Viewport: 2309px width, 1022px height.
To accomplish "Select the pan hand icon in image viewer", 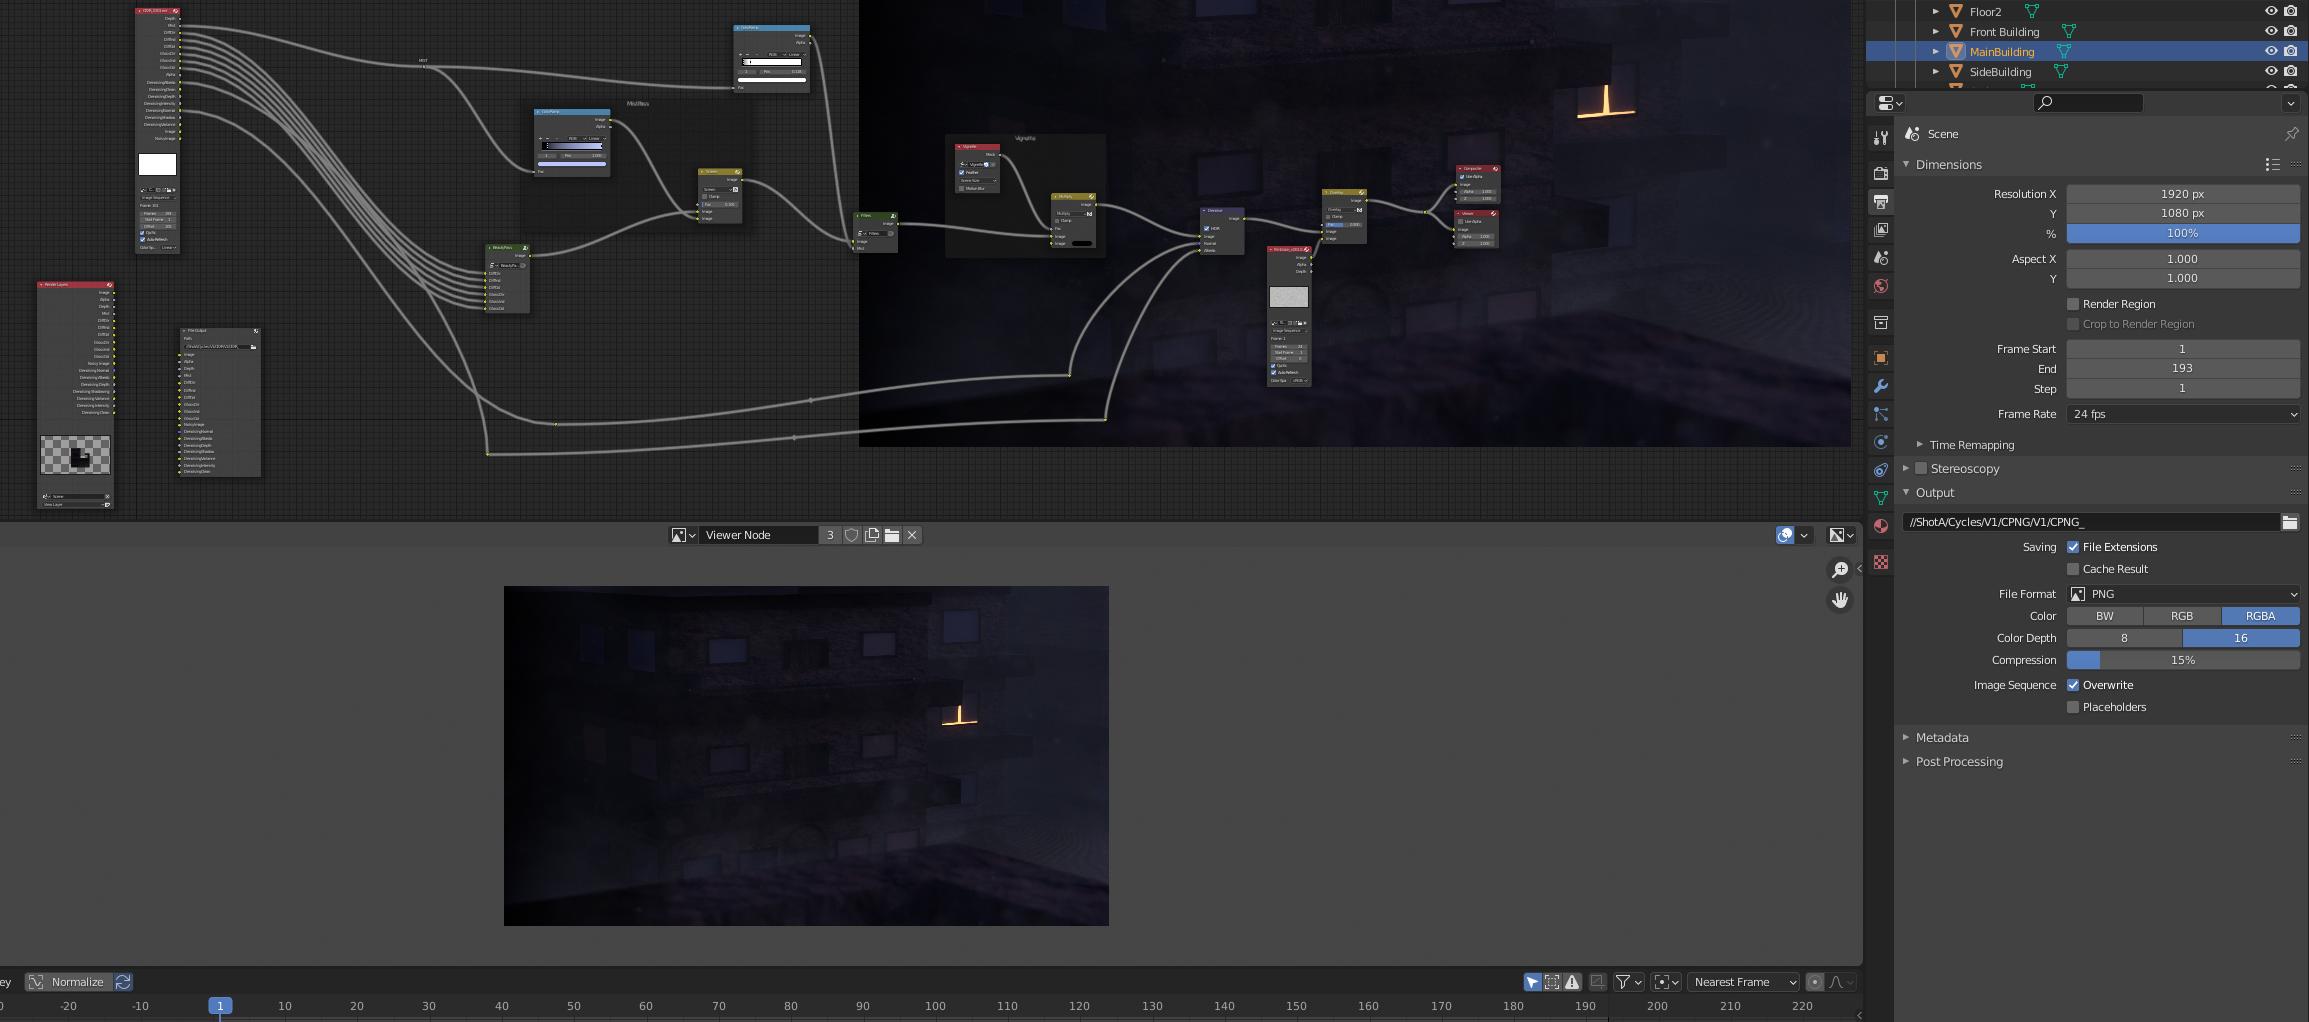I will point(1840,600).
